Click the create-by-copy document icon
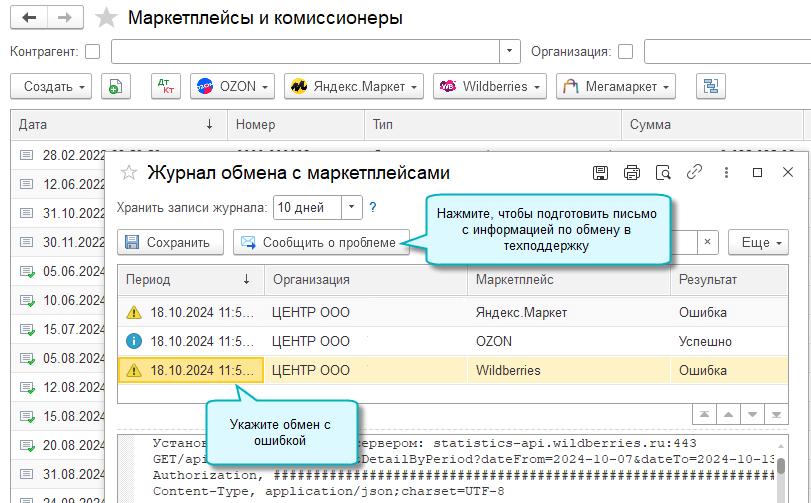 [x=115, y=86]
